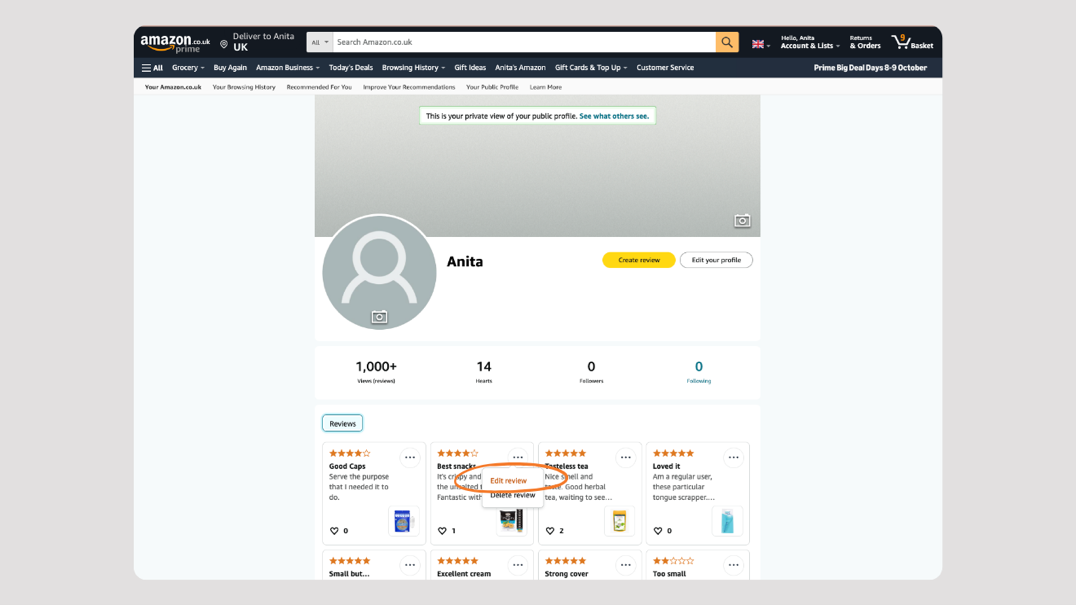This screenshot has height=605, width=1076.
Task: Click the profile picture camera icon
Action: coord(379,317)
